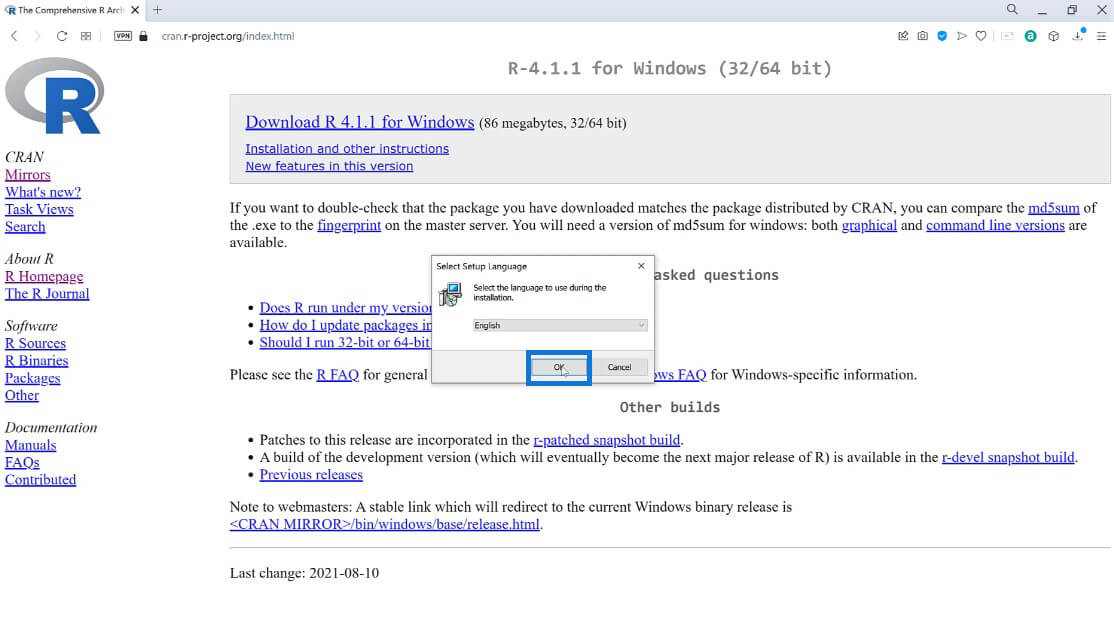Click 'R-4.1.1 for Windows (32/64 bit)' heading
This screenshot has height=638, width=1114.
tap(669, 68)
